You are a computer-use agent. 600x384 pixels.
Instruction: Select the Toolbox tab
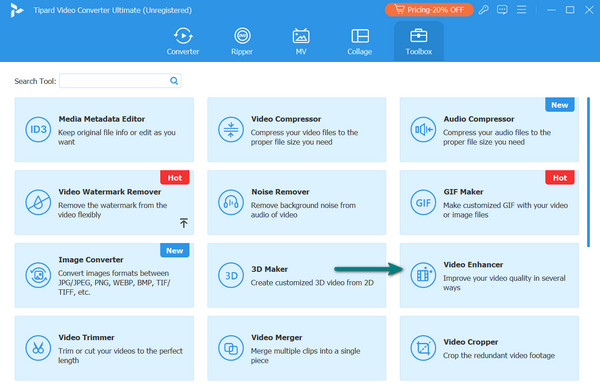coord(419,41)
